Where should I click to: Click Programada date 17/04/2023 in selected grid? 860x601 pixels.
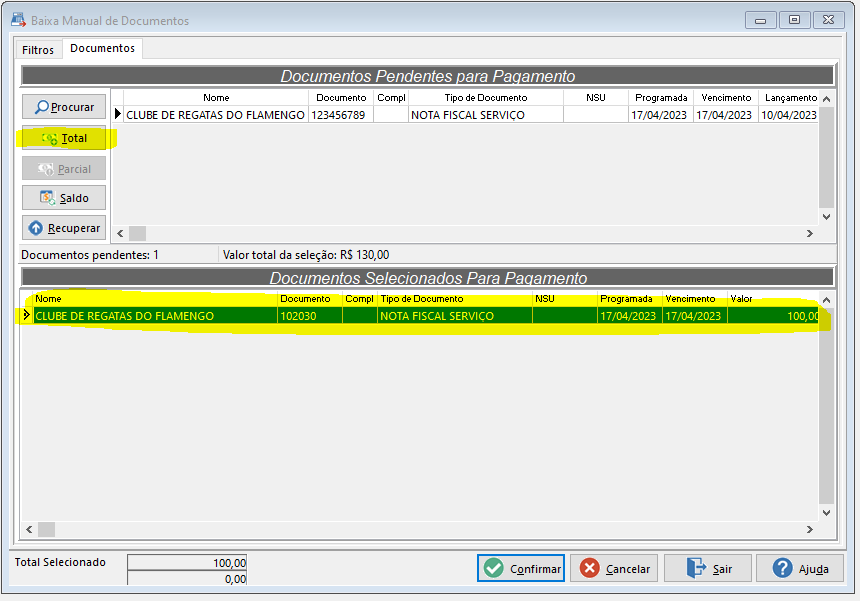[629, 316]
